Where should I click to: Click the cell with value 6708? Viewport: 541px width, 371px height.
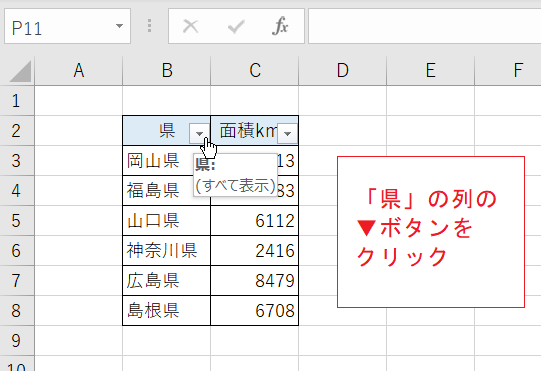click(255, 311)
